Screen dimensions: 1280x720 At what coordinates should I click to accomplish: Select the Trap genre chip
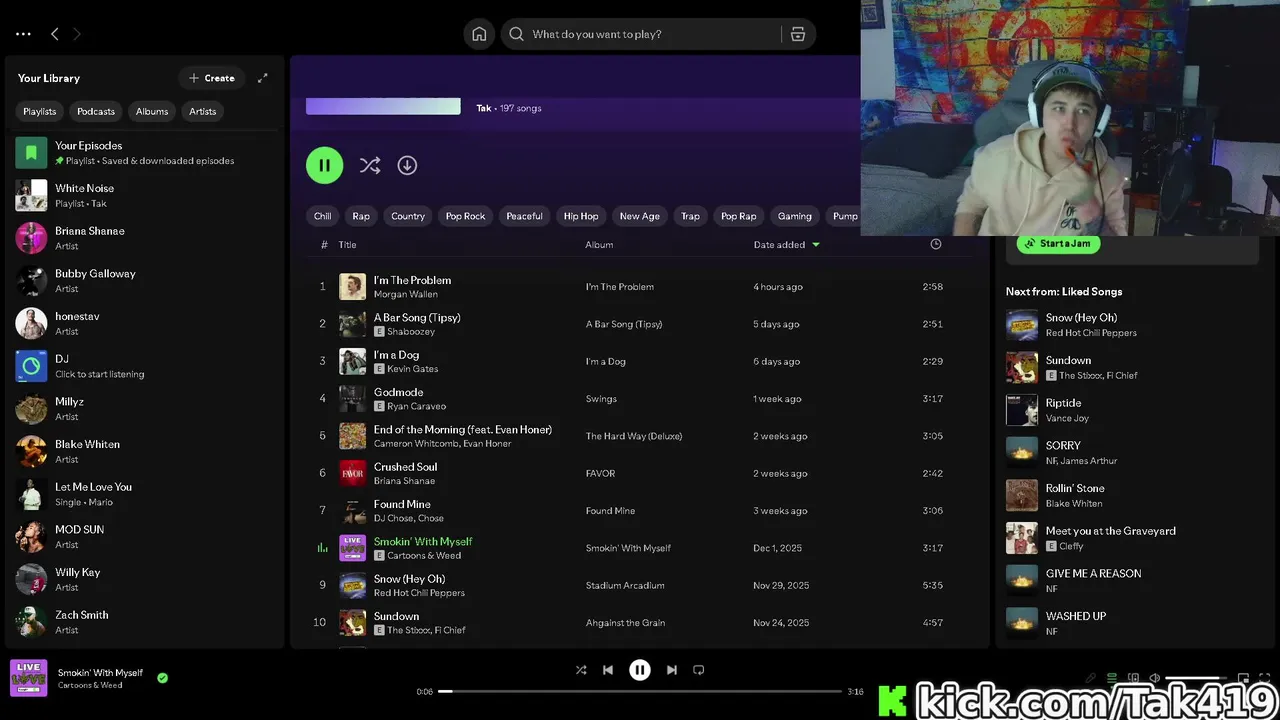coord(691,216)
